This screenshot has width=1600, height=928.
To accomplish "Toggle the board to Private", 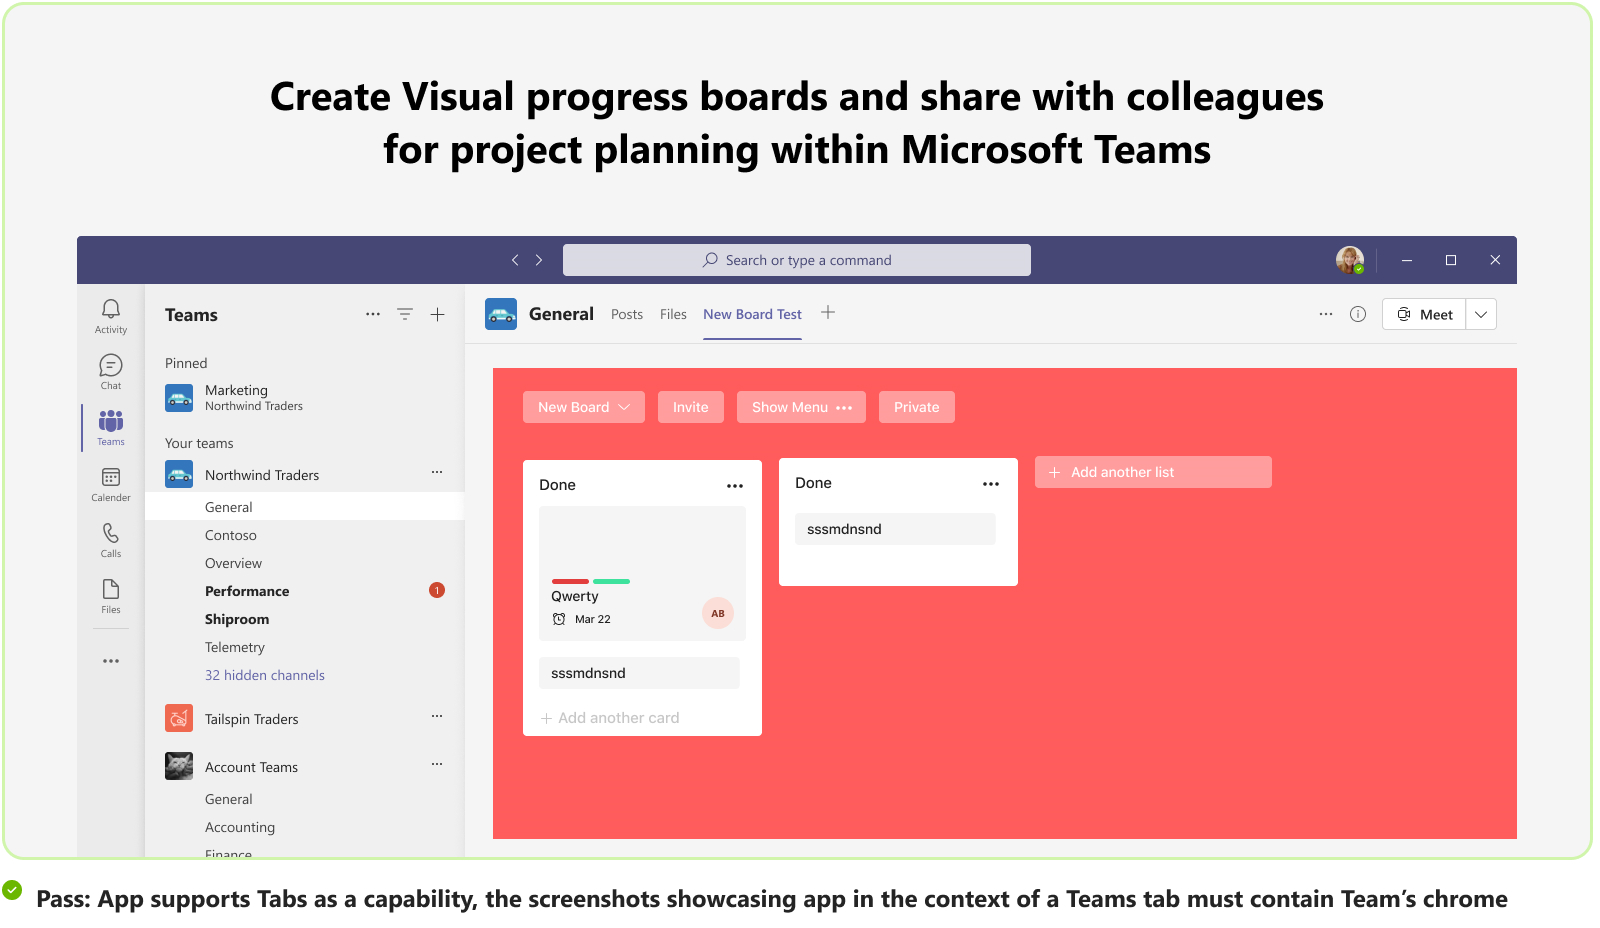I will pos(916,406).
